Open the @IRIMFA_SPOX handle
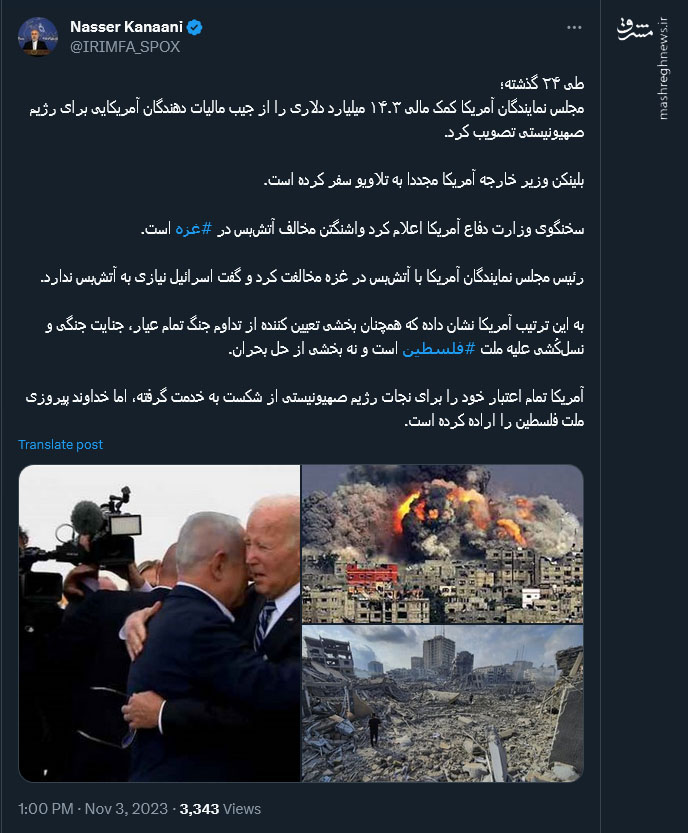Viewport: 688px width, 833px height. (125, 47)
